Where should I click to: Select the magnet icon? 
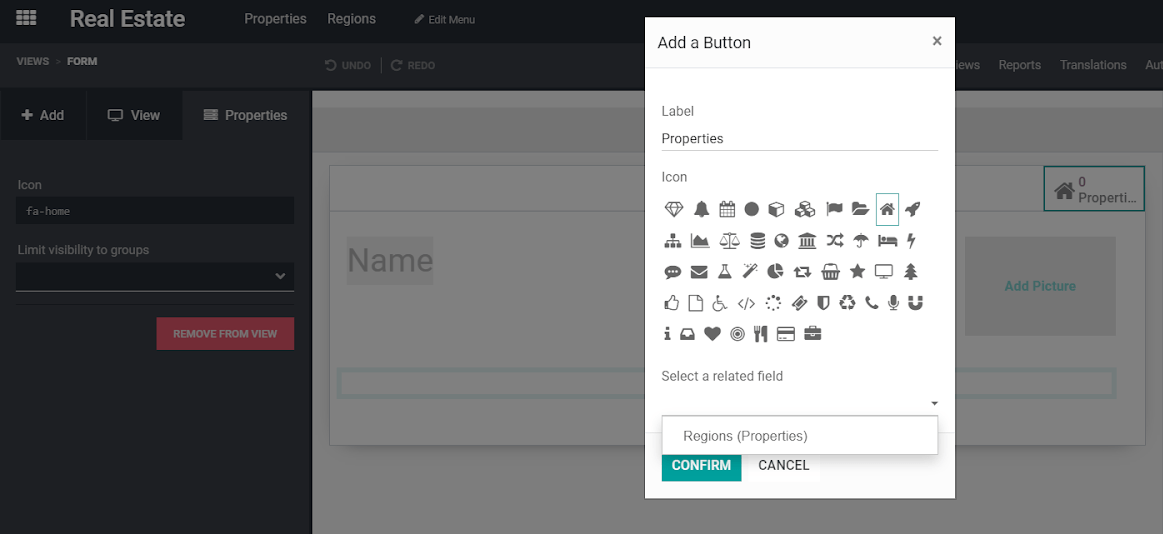914,302
